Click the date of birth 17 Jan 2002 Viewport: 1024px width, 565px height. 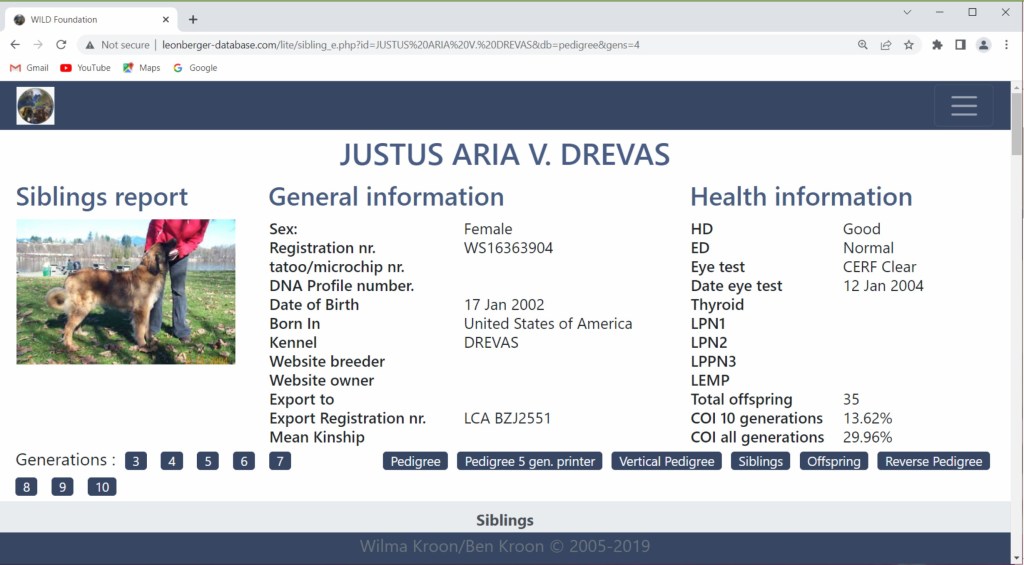click(x=504, y=305)
